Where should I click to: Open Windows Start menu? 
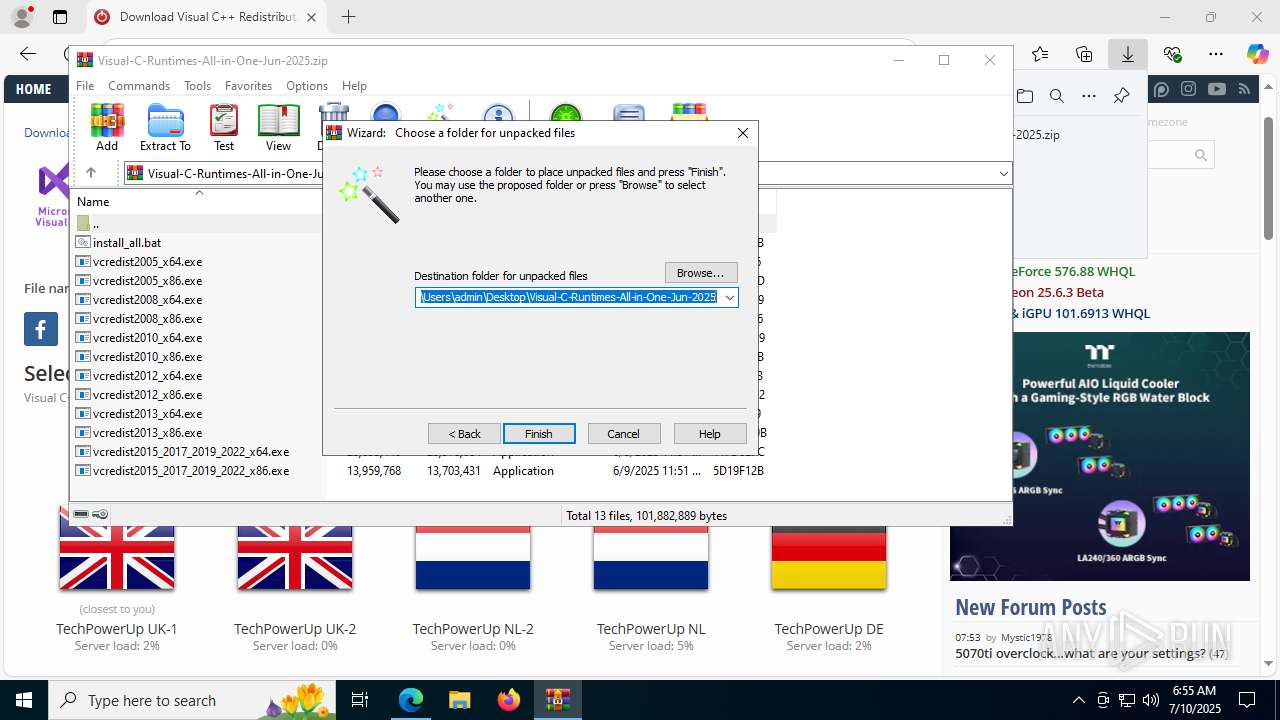[24, 700]
